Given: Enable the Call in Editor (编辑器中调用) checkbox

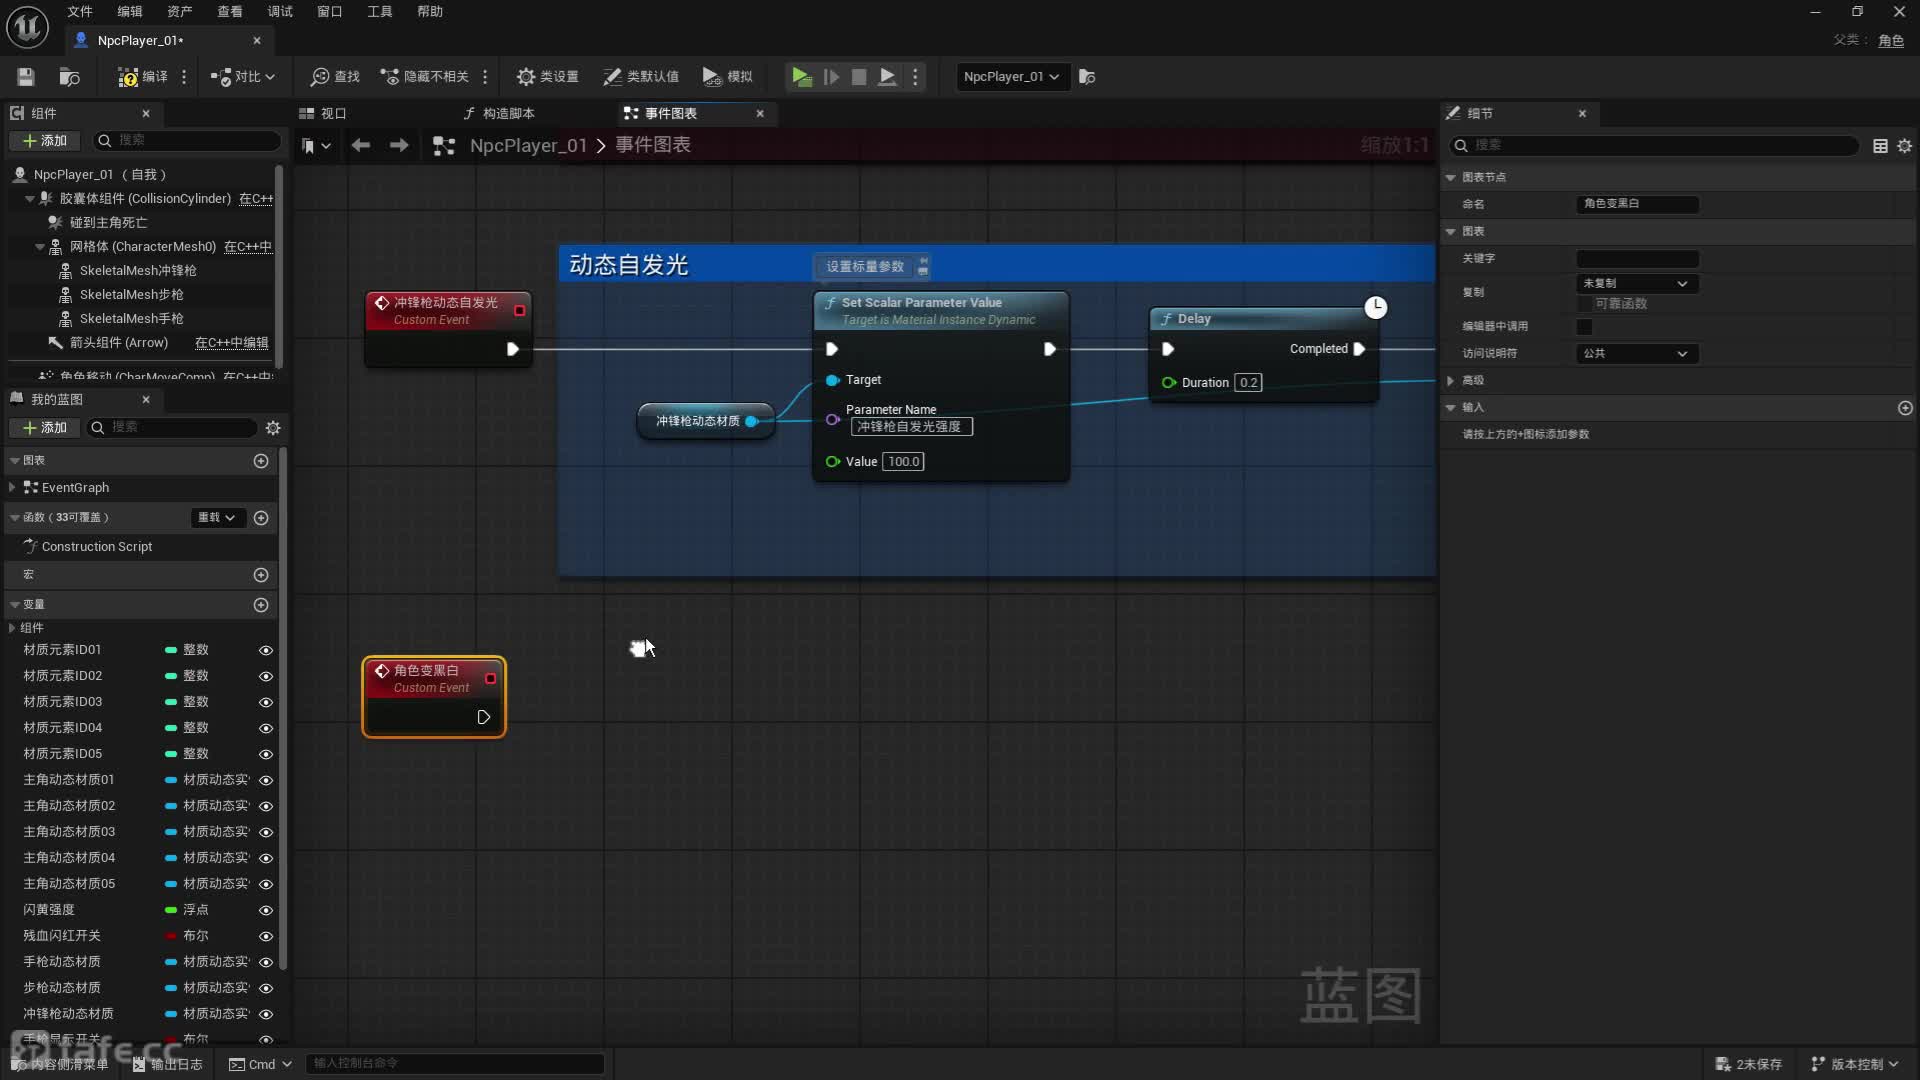Looking at the screenshot, I should click(x=1584, y=327).
